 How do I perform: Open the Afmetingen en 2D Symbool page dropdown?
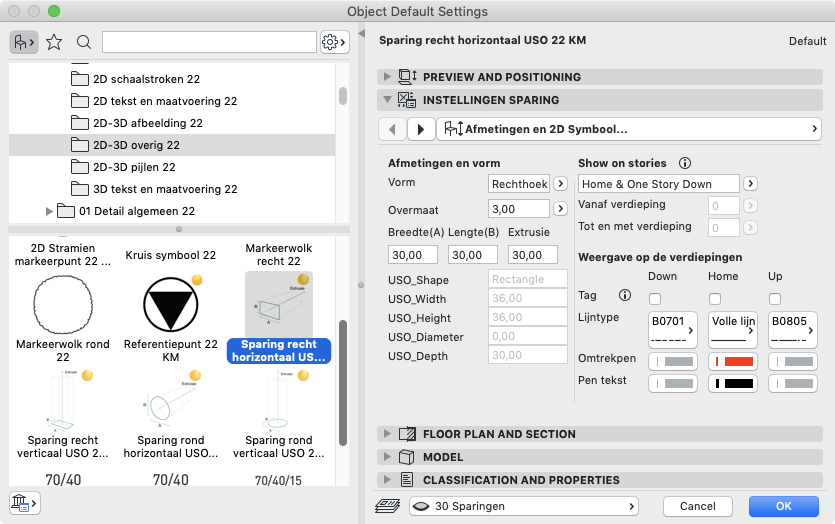click(629, 129)
